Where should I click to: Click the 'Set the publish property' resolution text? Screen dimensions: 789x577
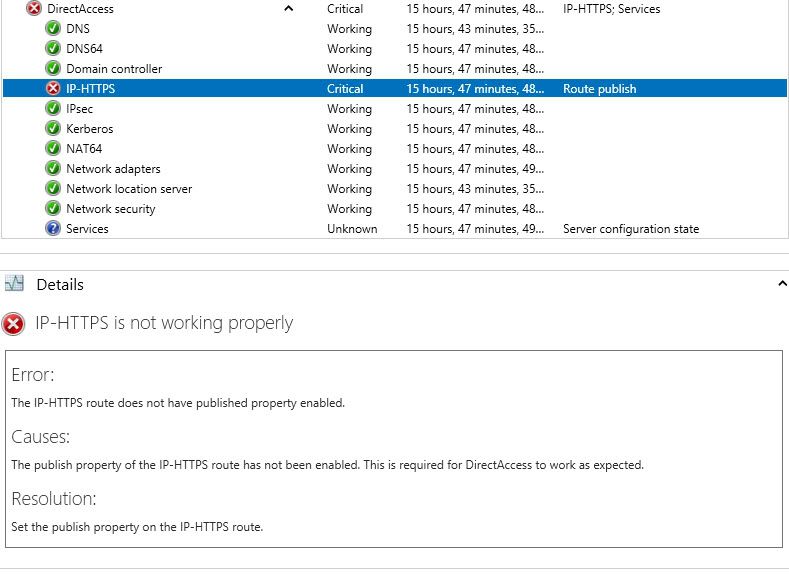point(137,527)
